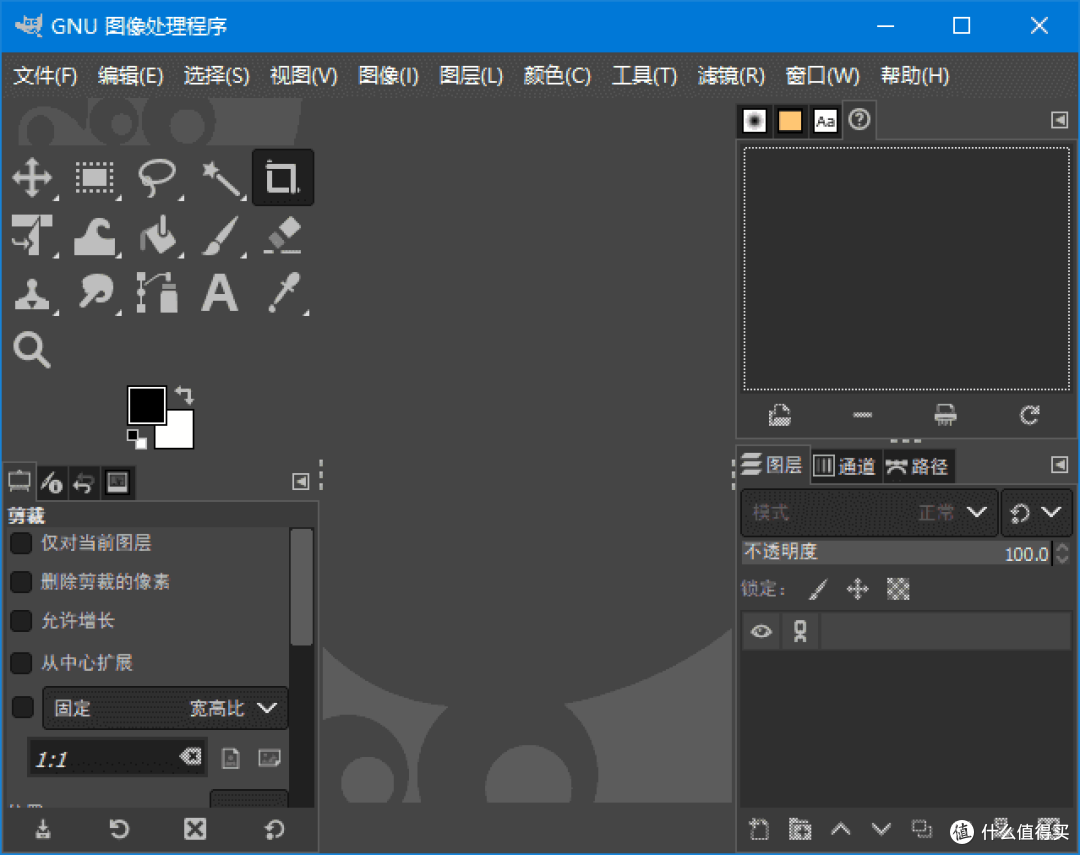
Task: Switch to the Brushes tab
Action: [x=755, y=121]
